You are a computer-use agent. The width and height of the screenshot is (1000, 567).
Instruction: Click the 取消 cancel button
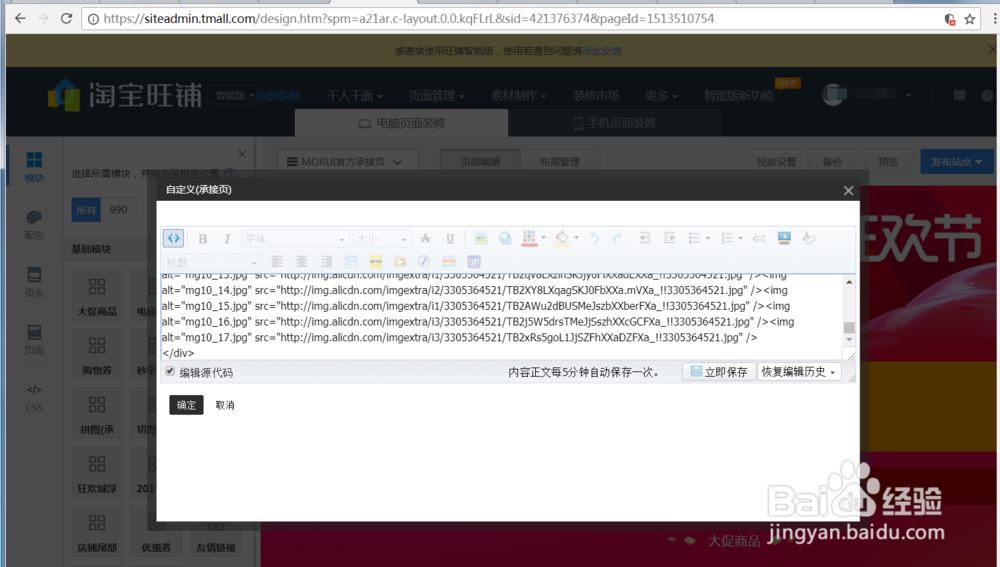(224, 404)
